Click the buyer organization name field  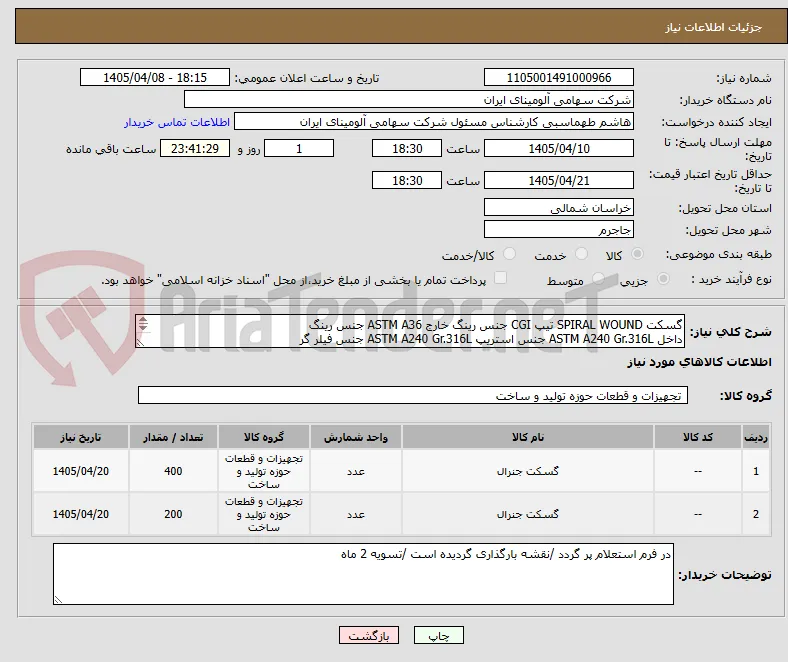click(x=409, y=100)
